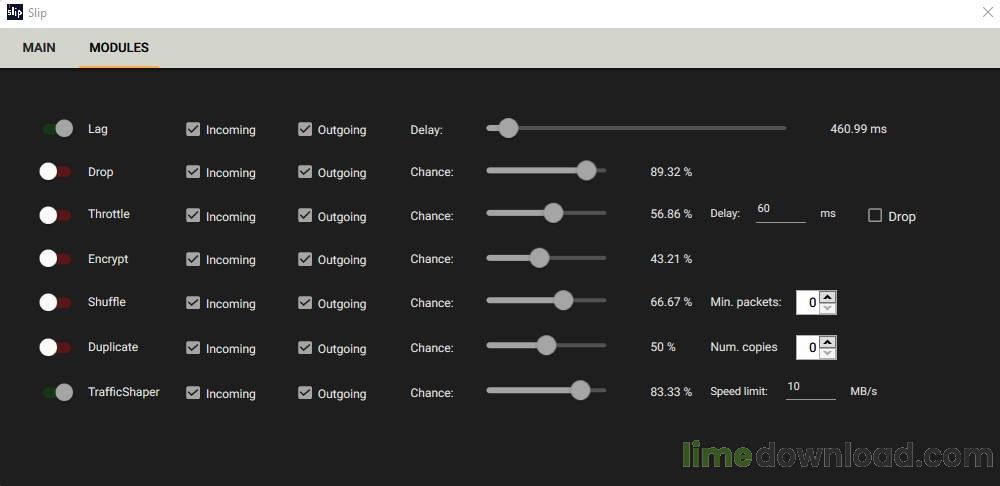Click the Lag Delay slider handle
Screen dimensions: 1000x486
point(508,128)
